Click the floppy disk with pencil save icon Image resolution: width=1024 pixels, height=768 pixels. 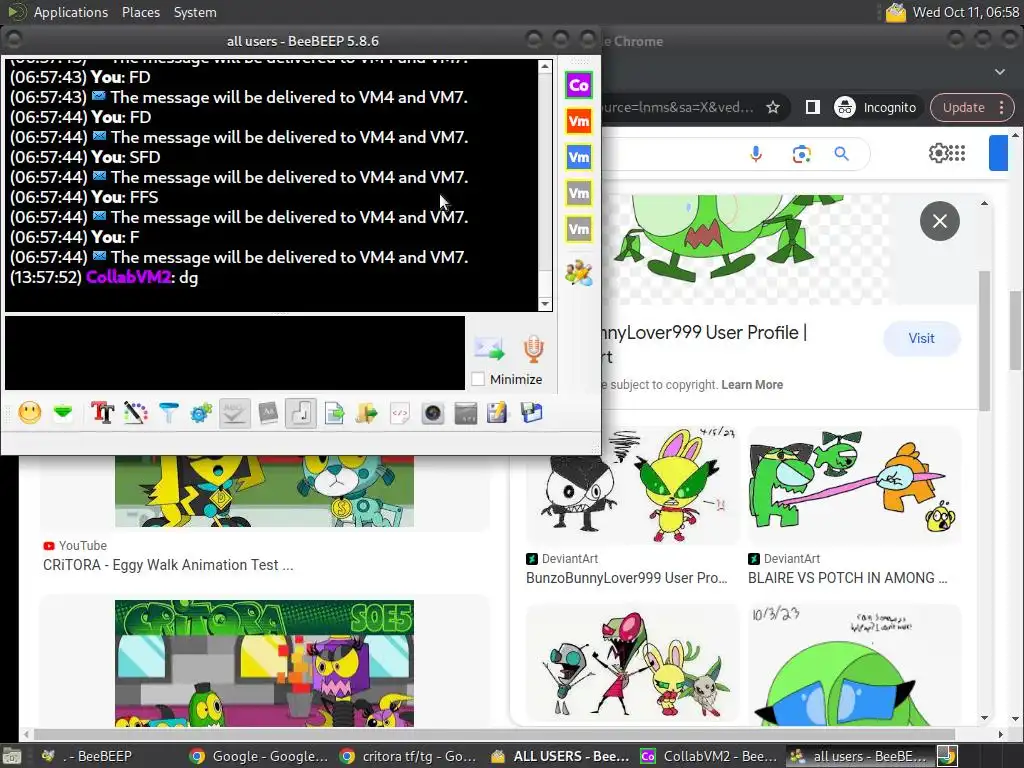tap(497, 413)
